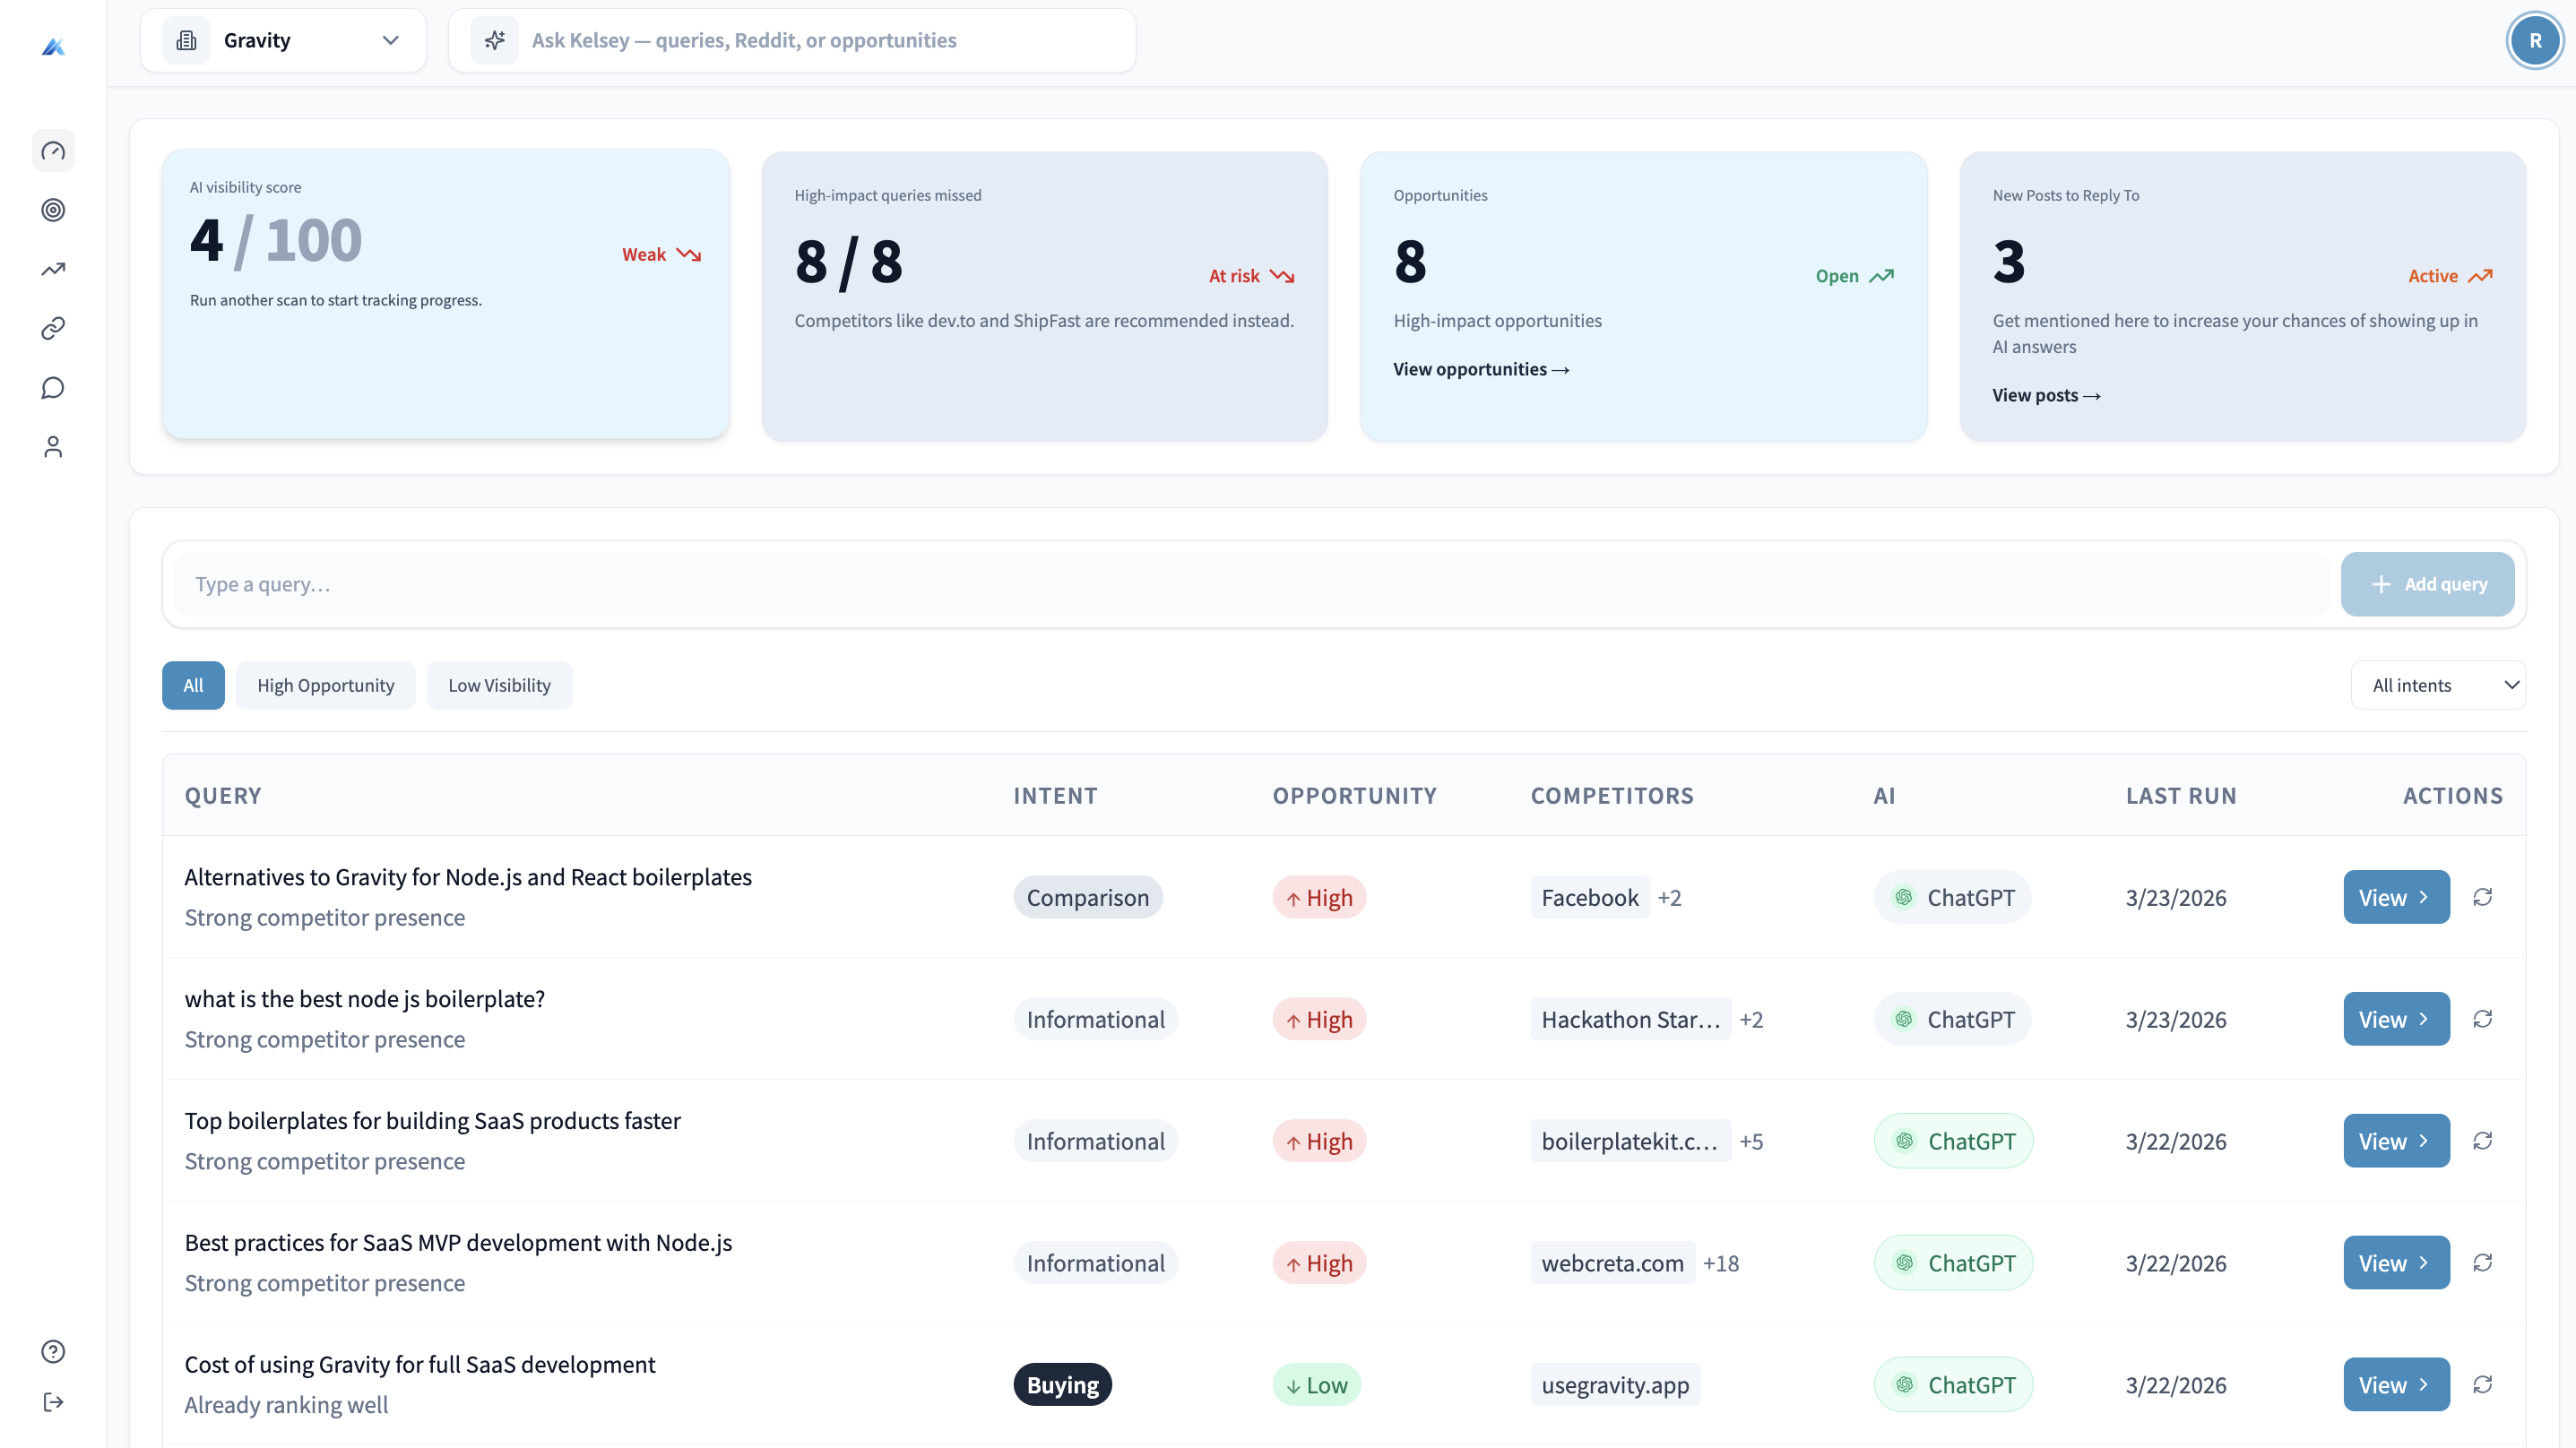2576x1448 pixels.
Task: Click View opportunities link
Action: pyautogui.click(x=1481, y=369)
